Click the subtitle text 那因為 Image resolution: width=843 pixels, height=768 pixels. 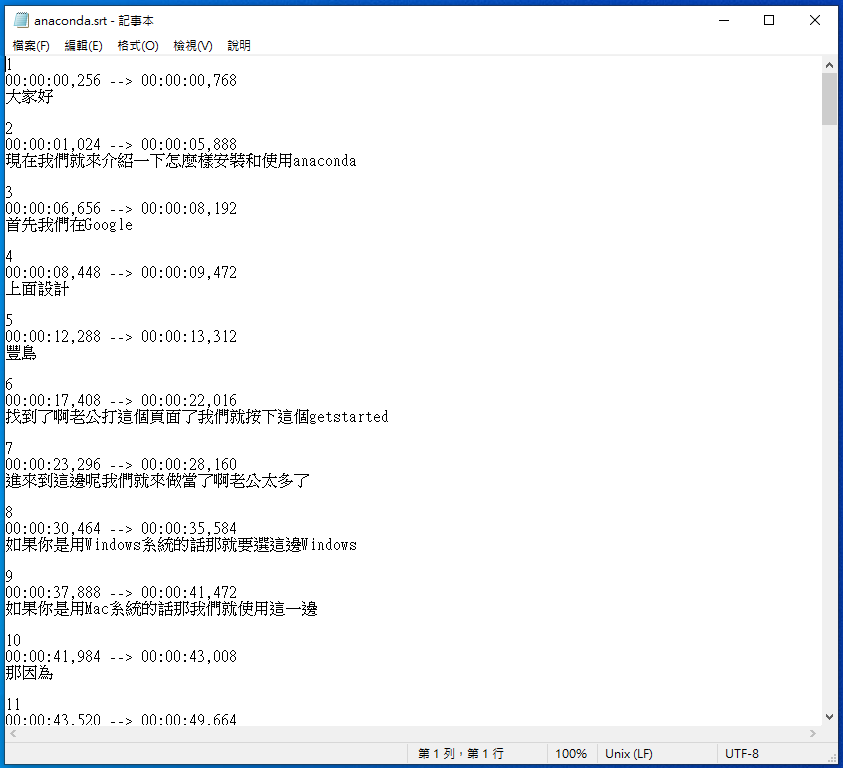pyautogui.click(x=30, y=673)
